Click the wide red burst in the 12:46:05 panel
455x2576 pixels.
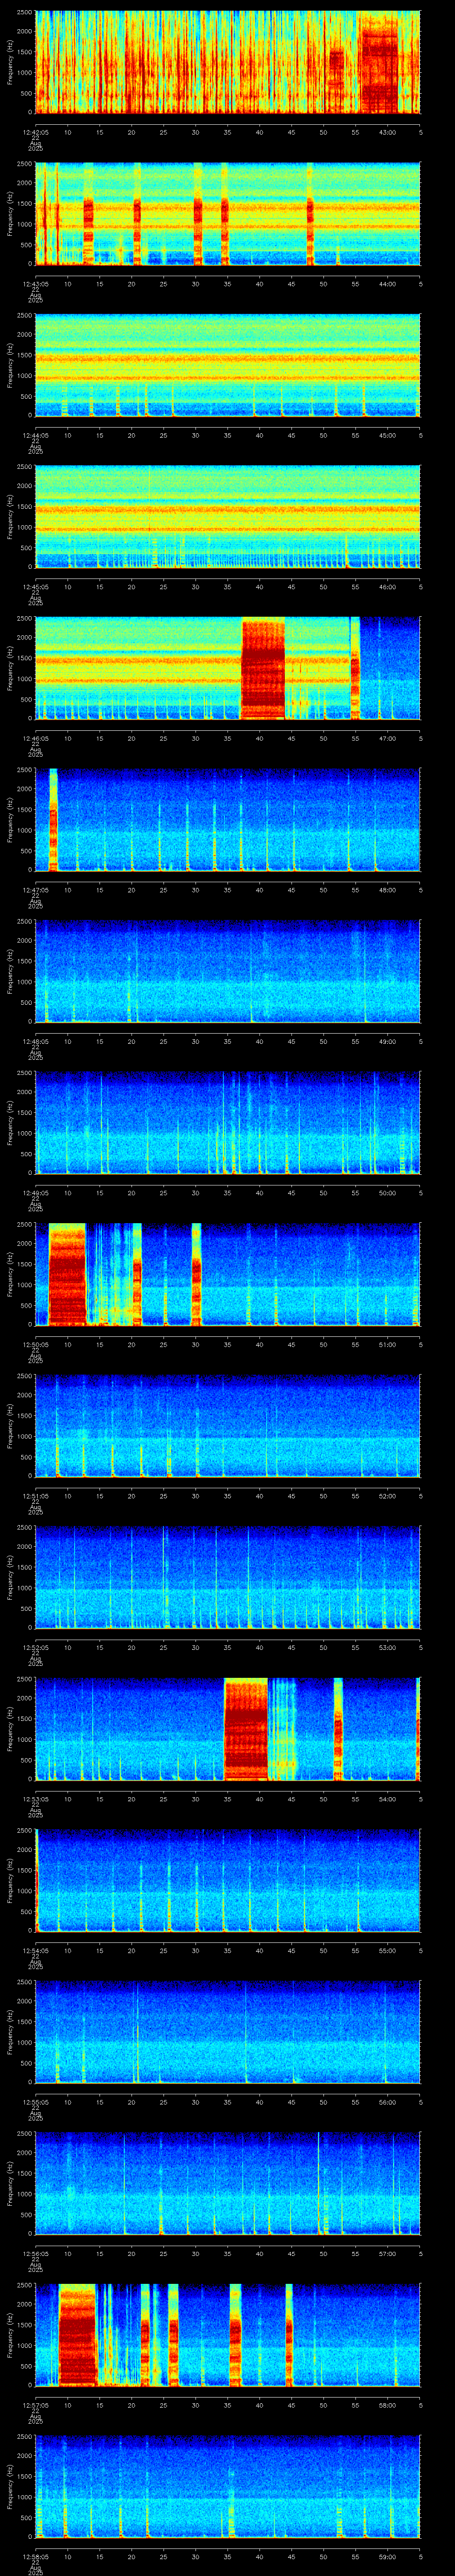tap(263, 669)
